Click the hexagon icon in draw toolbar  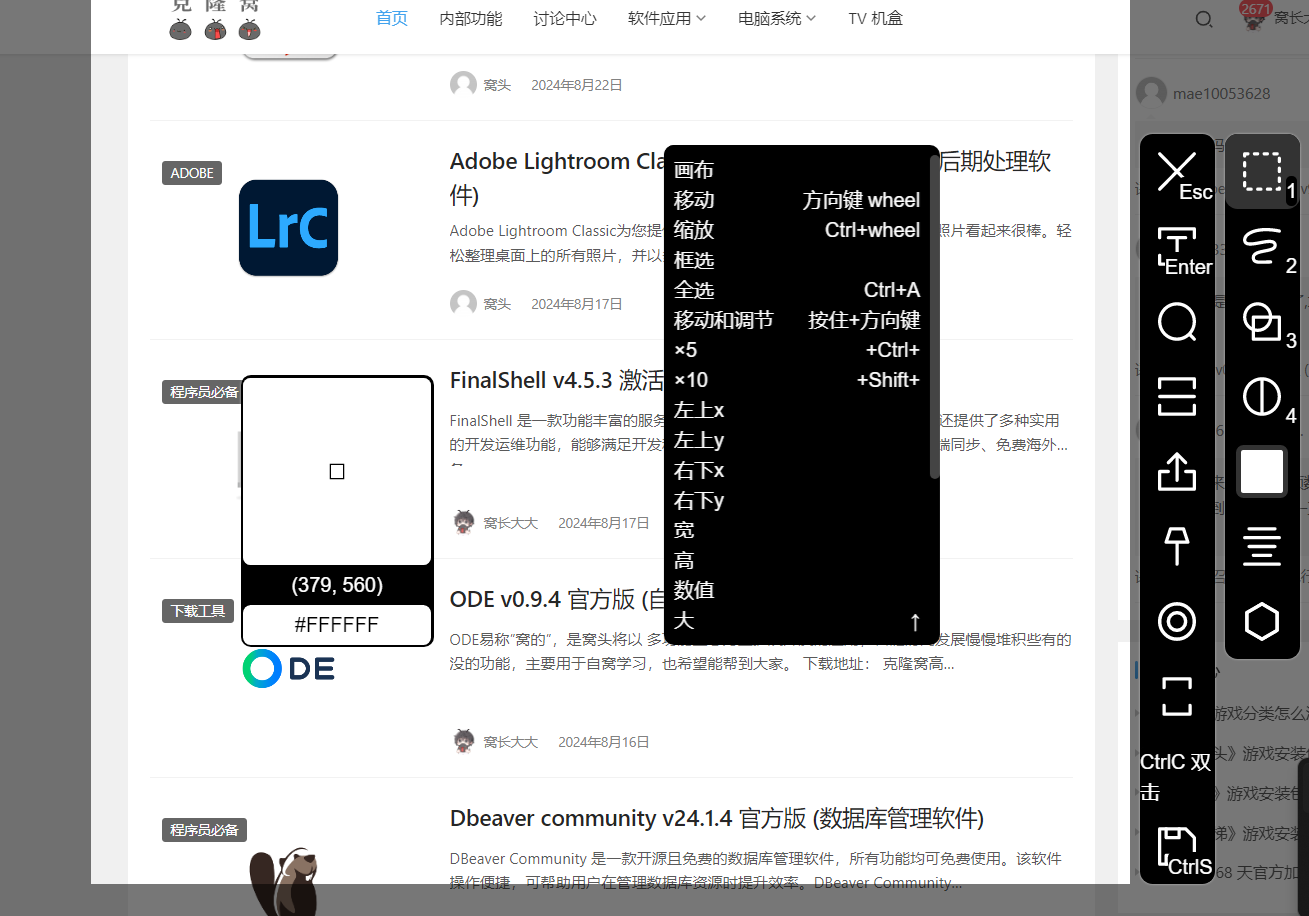[1262, 622]
